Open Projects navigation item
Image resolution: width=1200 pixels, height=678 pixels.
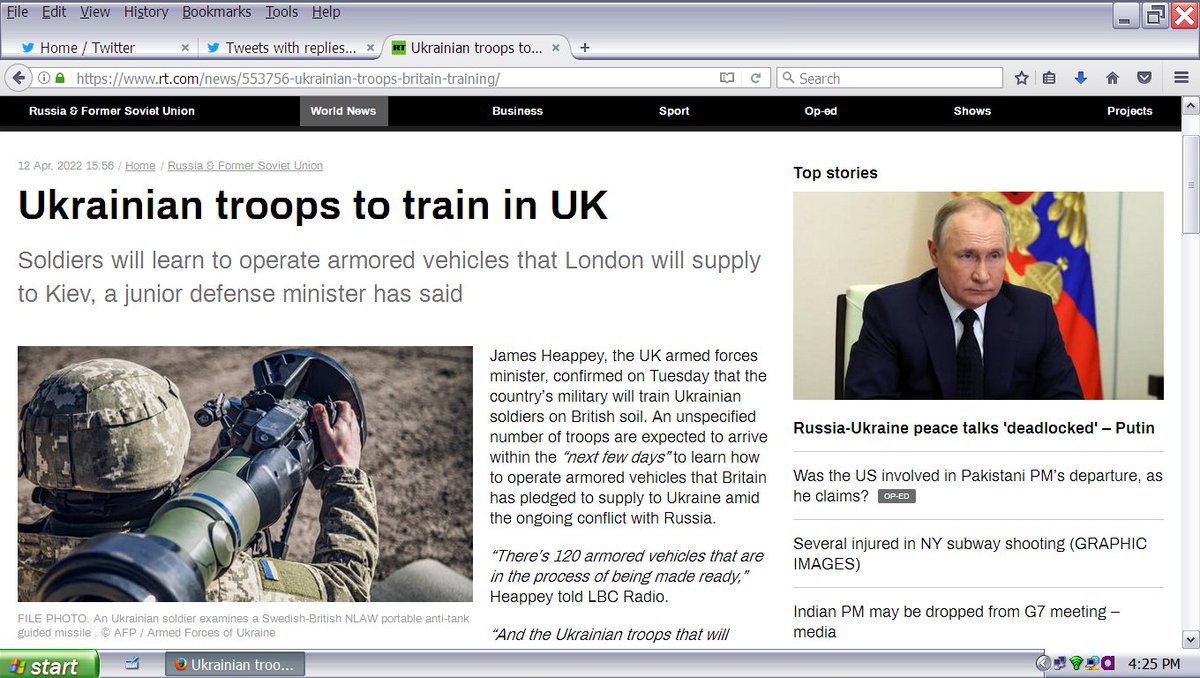pos(1129,111)
